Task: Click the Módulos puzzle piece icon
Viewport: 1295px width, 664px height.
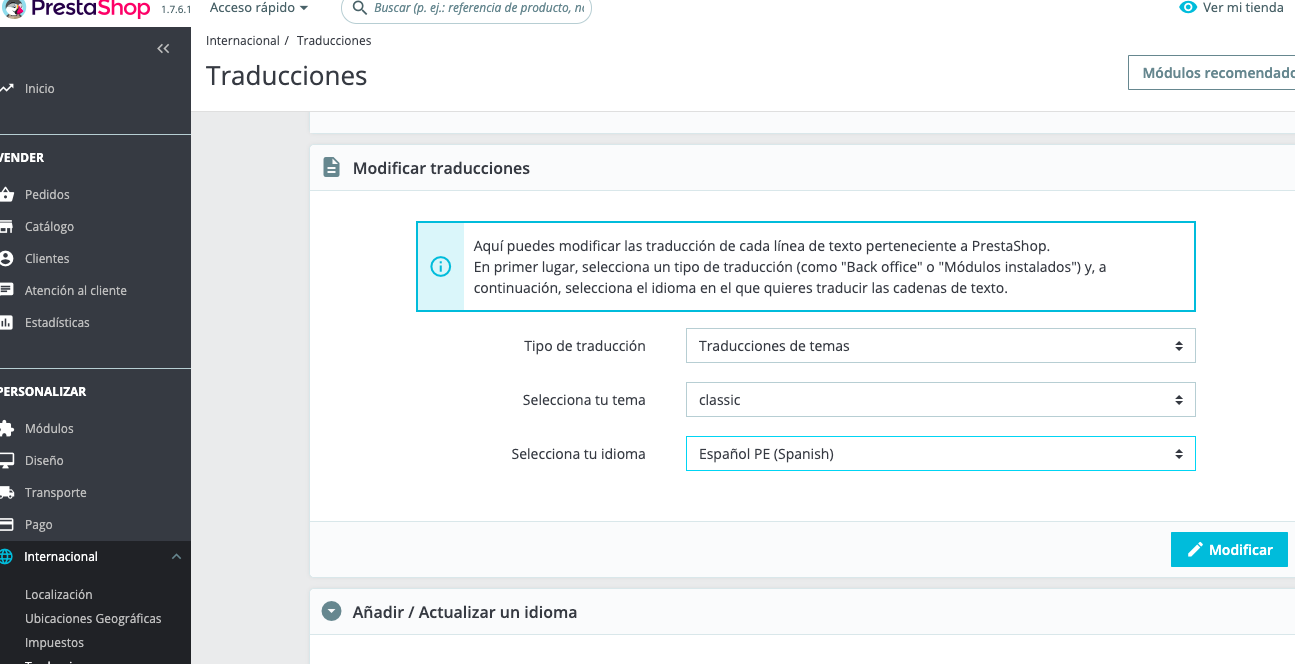Action: point(6,429)
